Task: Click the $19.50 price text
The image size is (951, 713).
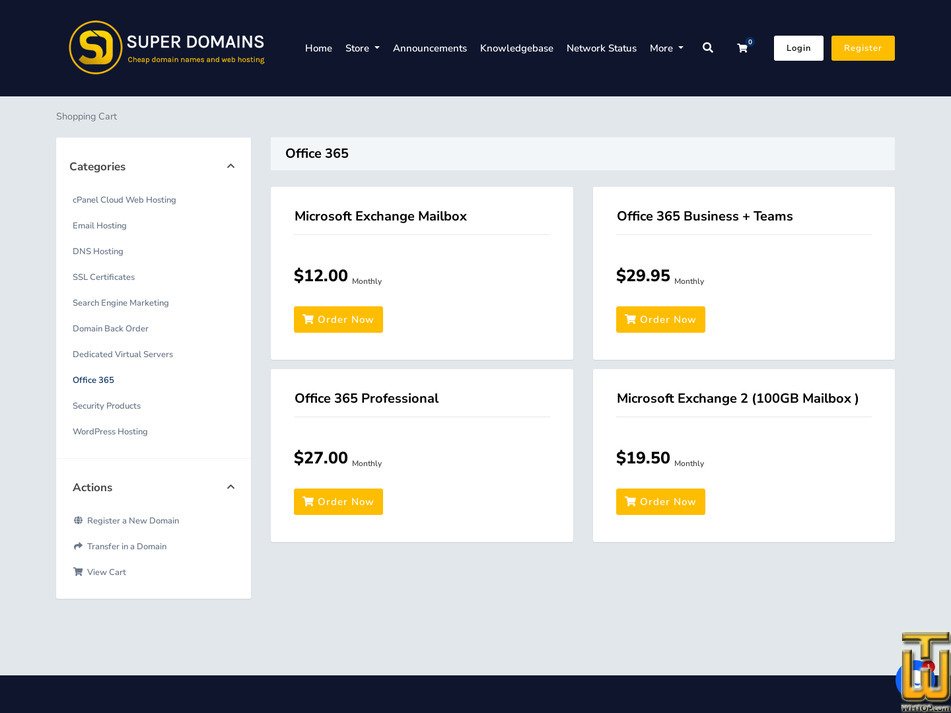Action: click(643, 457)
